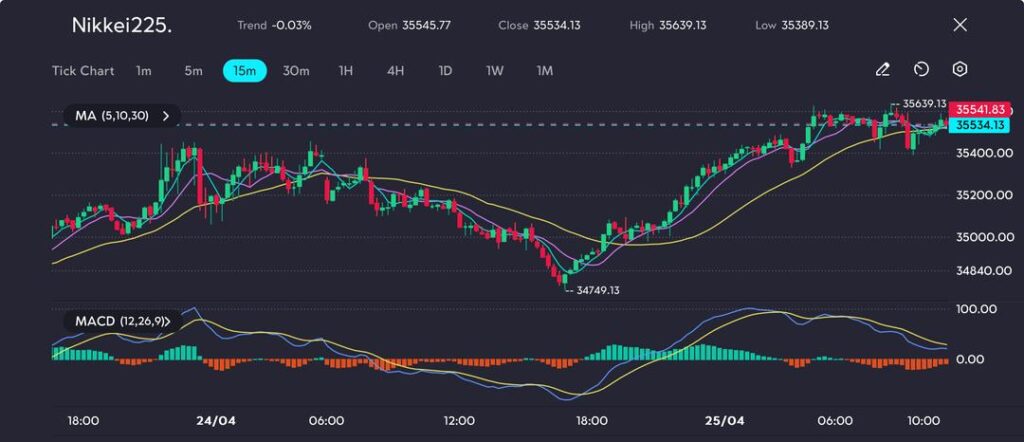The height and width of the screenshot is (442, 1024).
Task: Click the 35639.13 high marker
Action: point(923,103)
